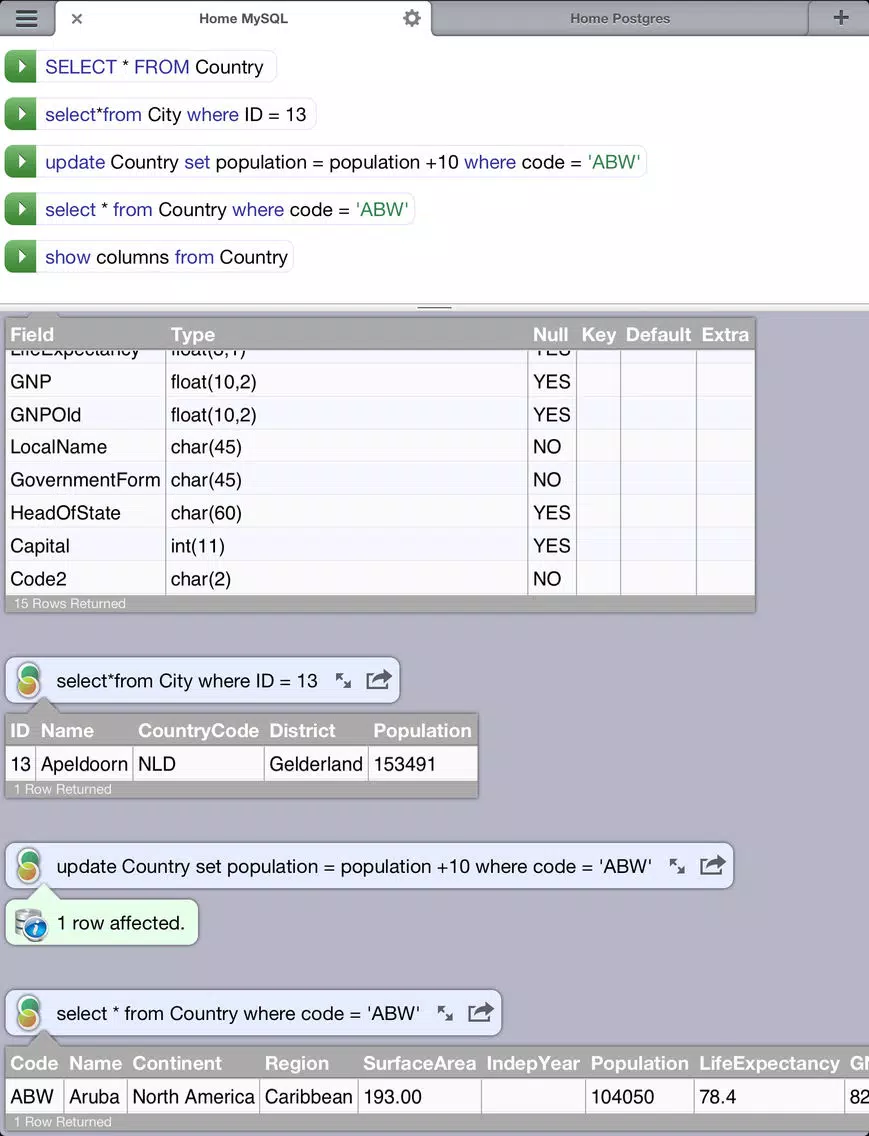Open the hamburger menu
The width and height of the screenshot is (869, 1136).
[27, 18]
